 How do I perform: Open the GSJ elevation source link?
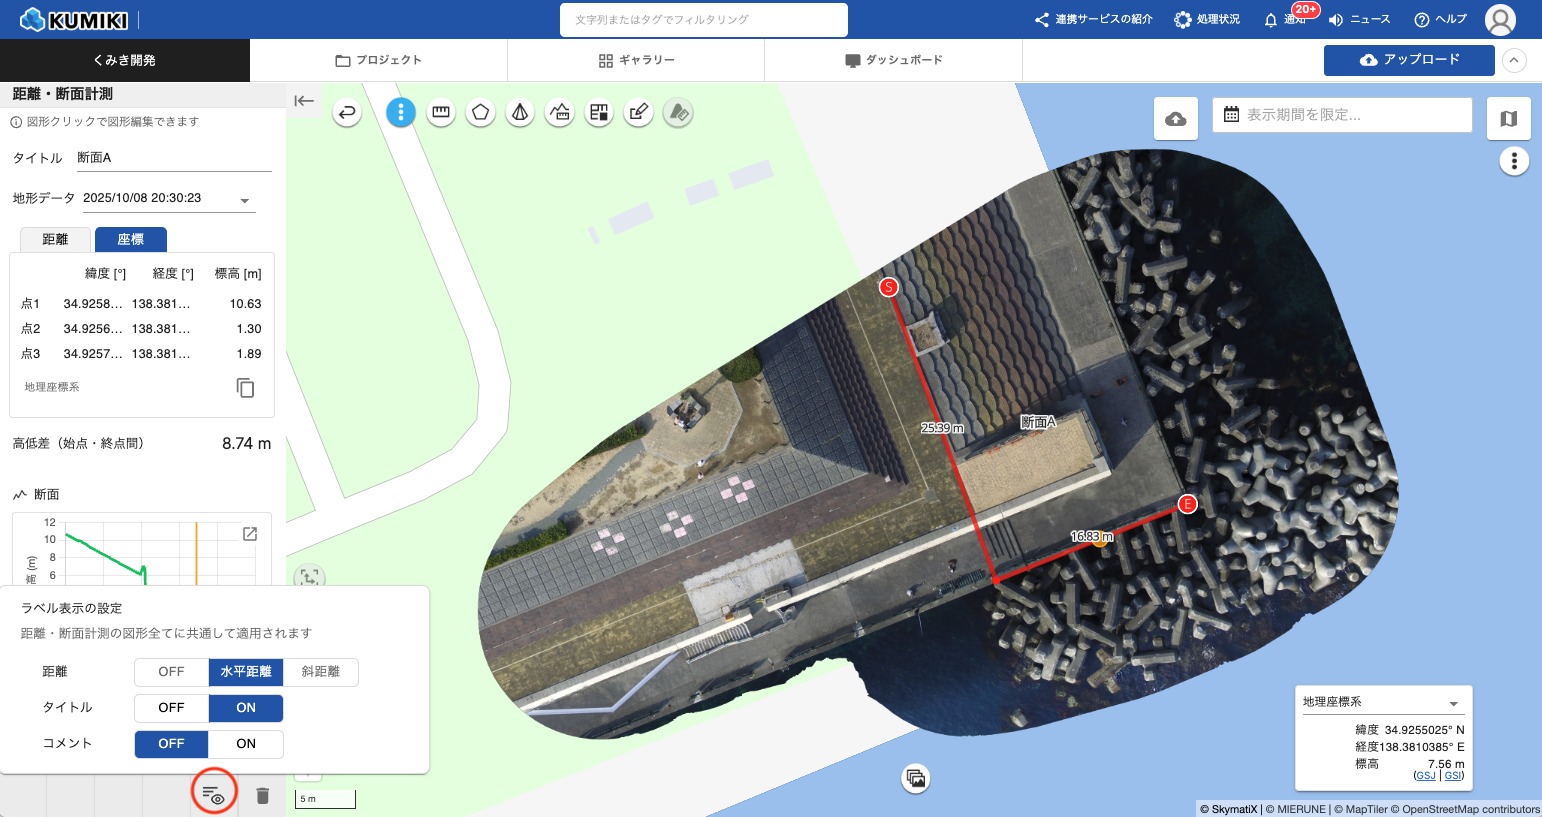point(1425,776)
